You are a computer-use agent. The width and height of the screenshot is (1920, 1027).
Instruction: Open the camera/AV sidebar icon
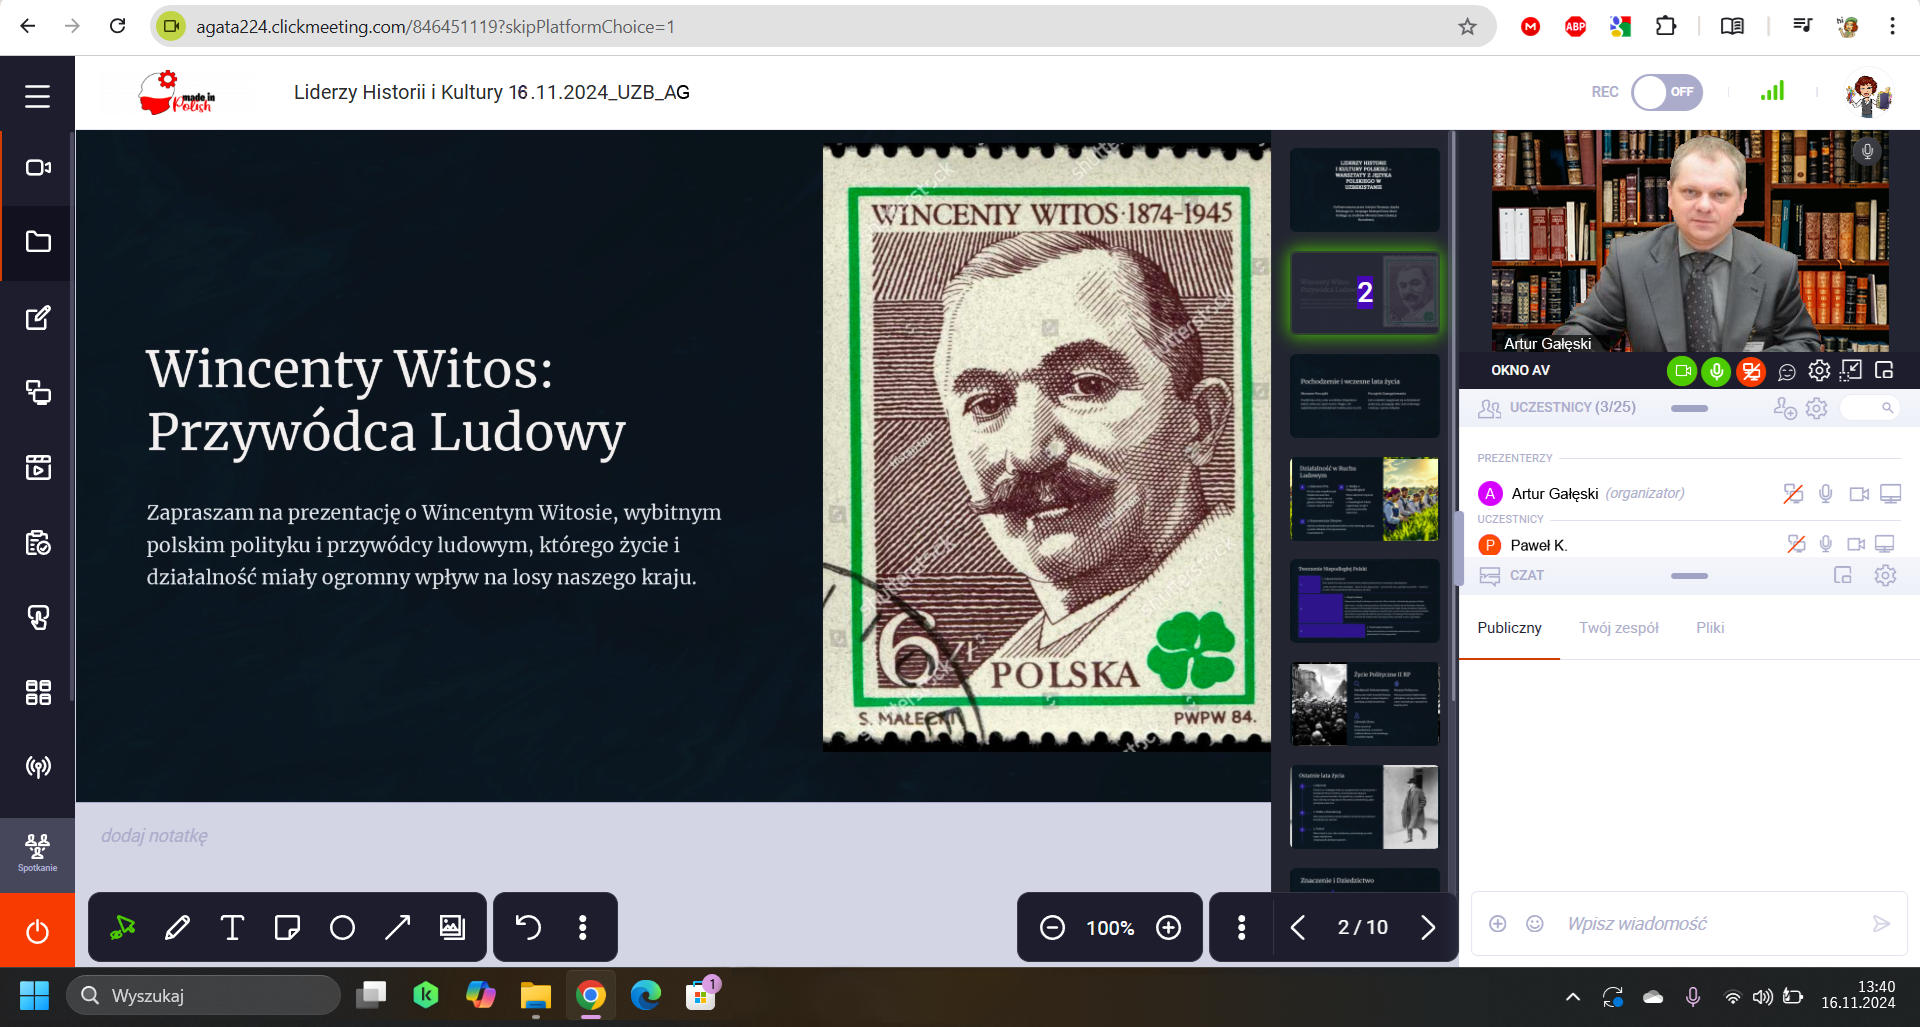(x=38, y=167)
